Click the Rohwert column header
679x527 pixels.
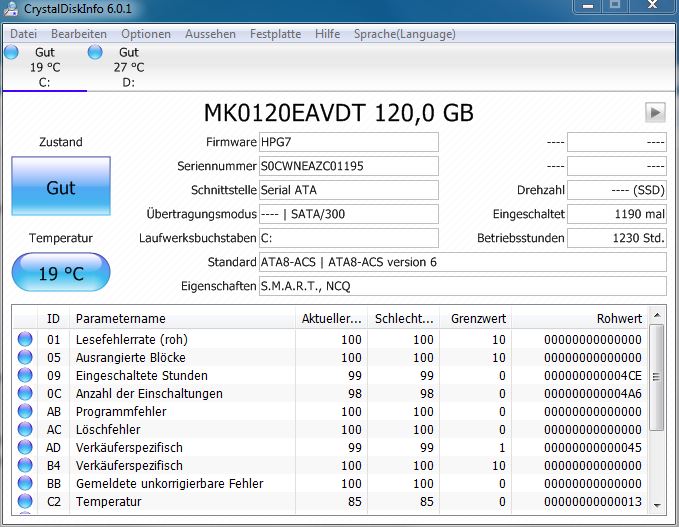tap(580, 319)
